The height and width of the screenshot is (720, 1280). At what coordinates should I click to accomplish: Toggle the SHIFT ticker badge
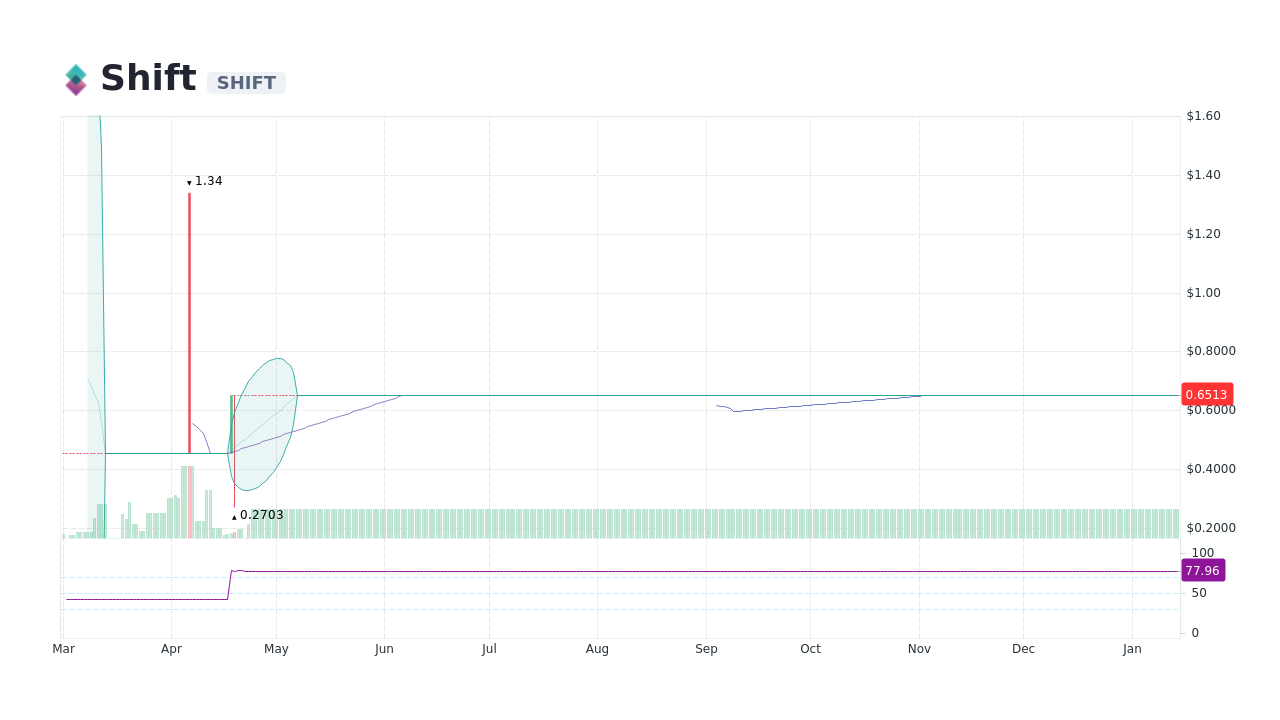coord(246,82)
